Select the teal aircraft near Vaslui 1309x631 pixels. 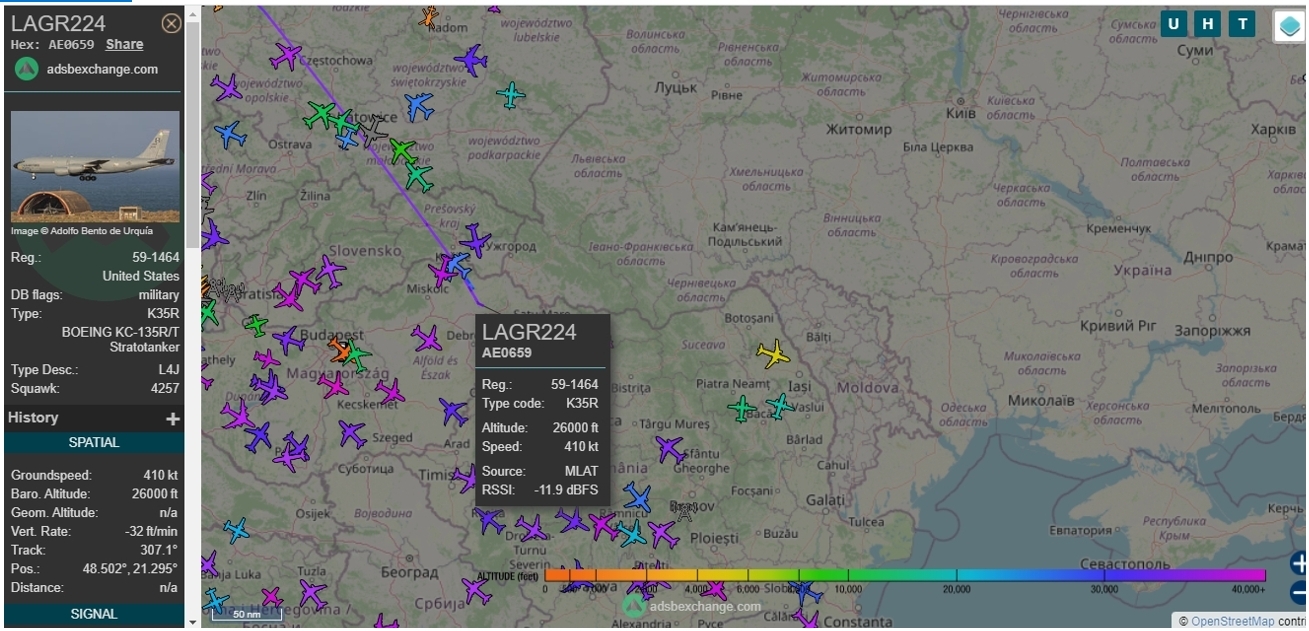coord(779,406)
